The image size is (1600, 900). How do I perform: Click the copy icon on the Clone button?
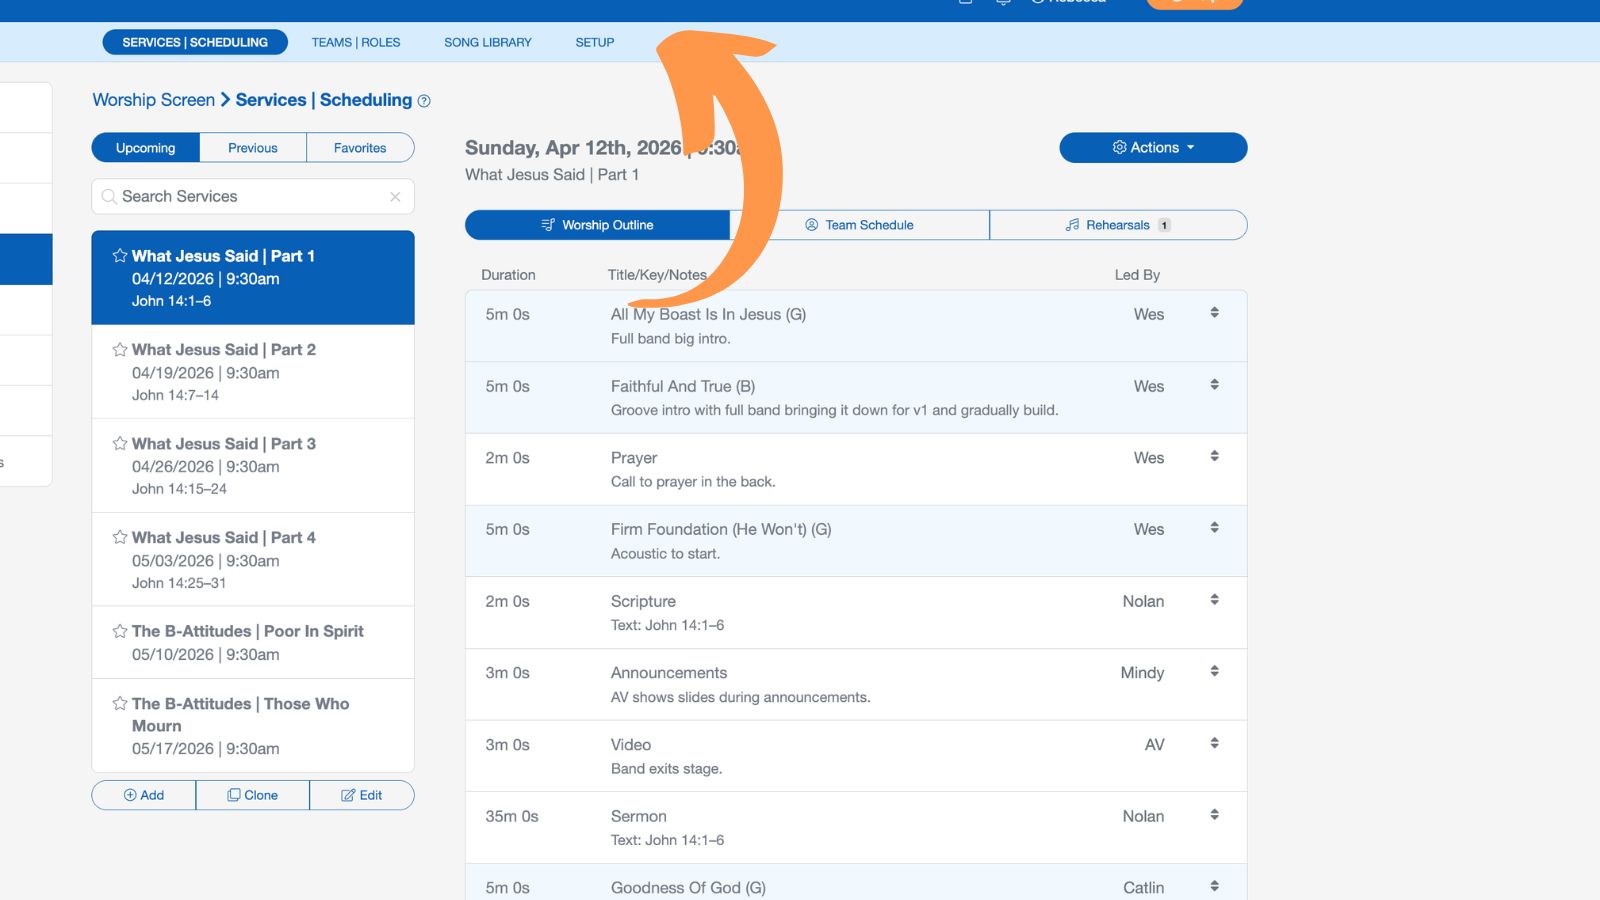pyautogui.click(x=235, y=795)
